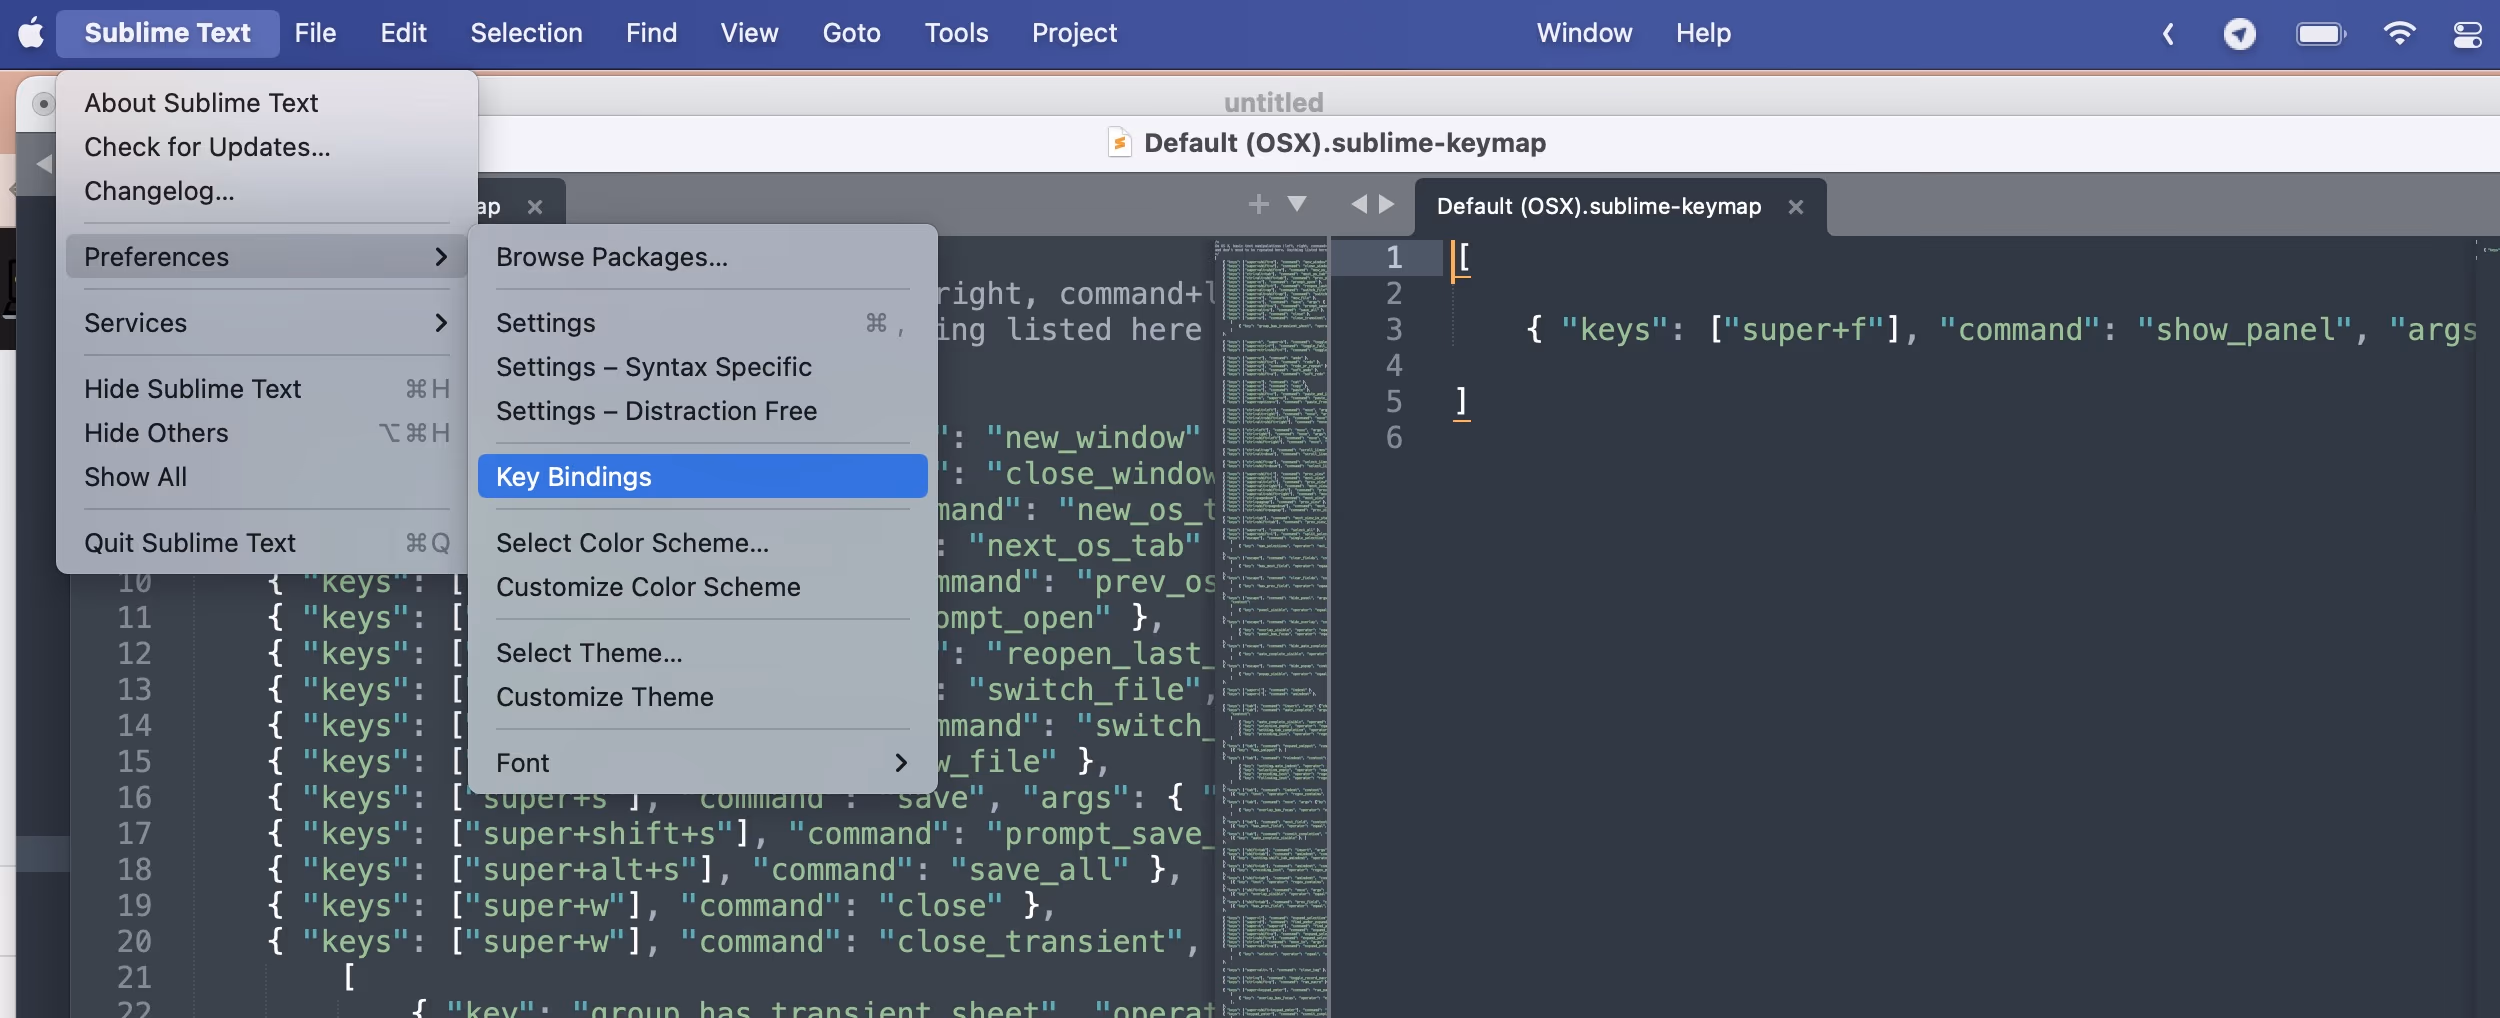Viewport: 2500px width, 1018px height.
Task: Close the right Default (OSX).sublime-keymap tab
Action: pos(1796,207)
